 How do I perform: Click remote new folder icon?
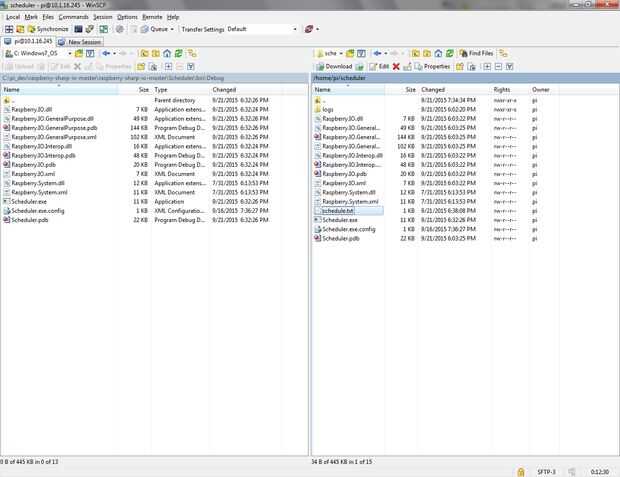click(459, 66)
